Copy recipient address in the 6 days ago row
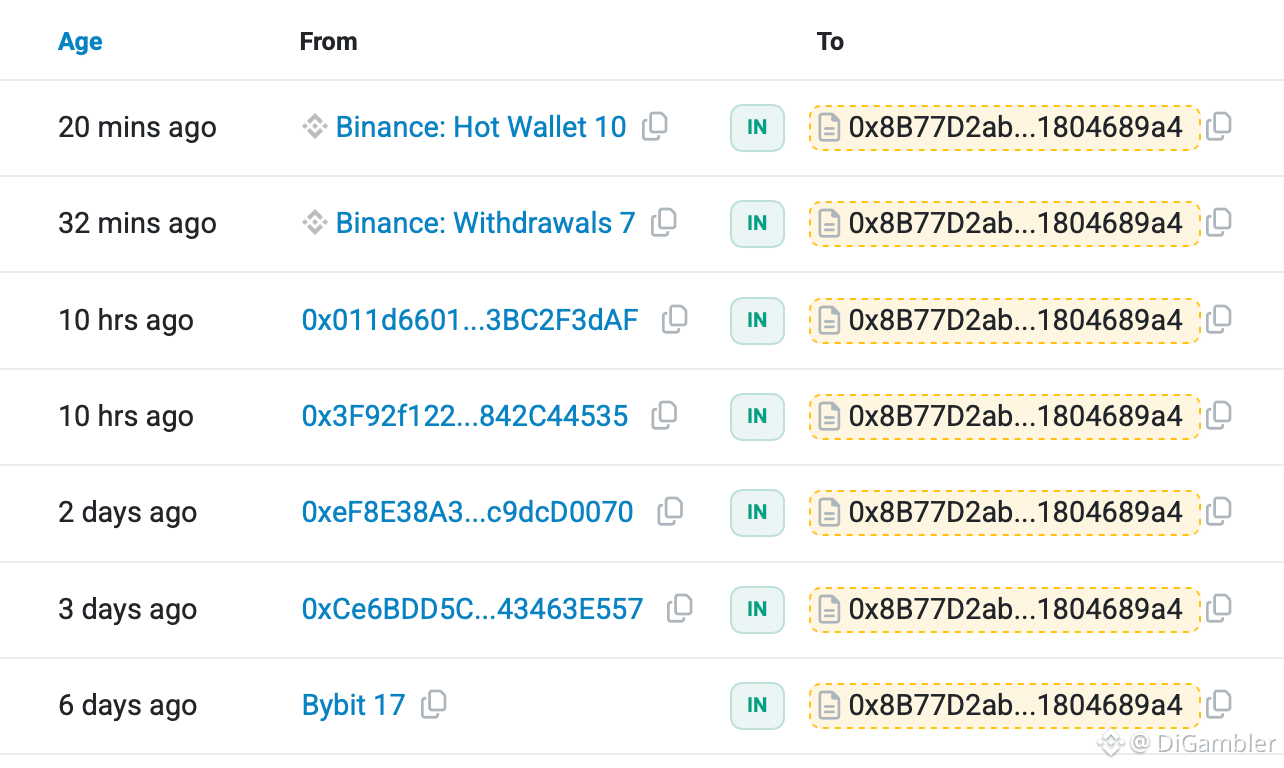 [1218, 705]
